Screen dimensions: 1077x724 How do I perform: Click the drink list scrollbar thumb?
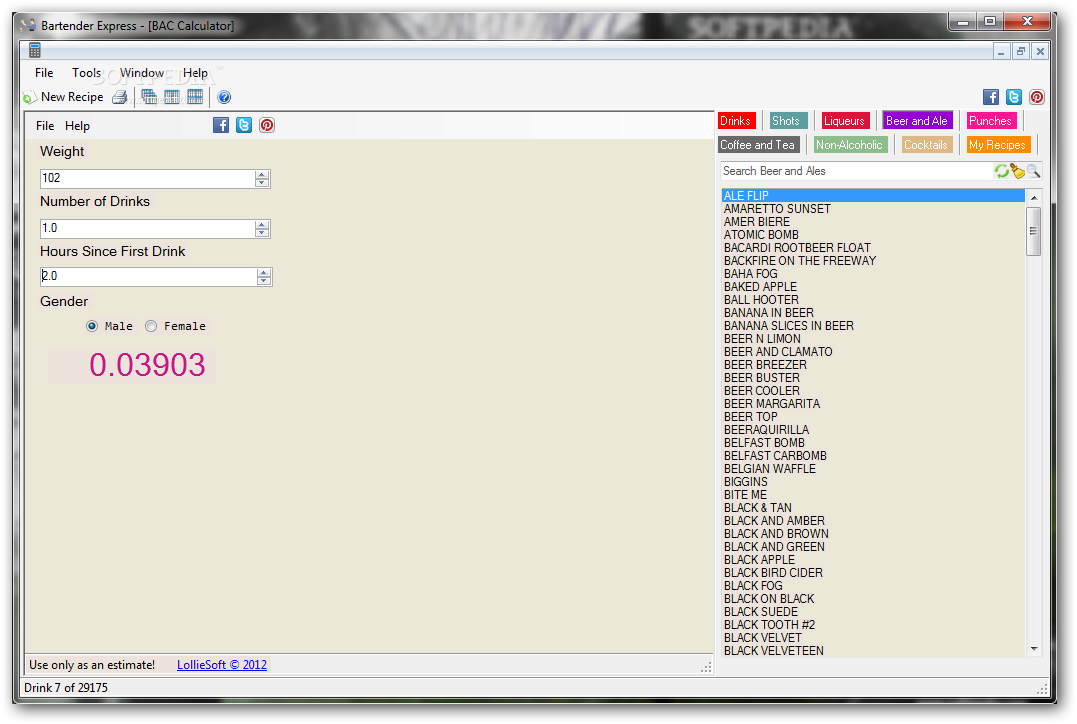tap(1034, 231)
